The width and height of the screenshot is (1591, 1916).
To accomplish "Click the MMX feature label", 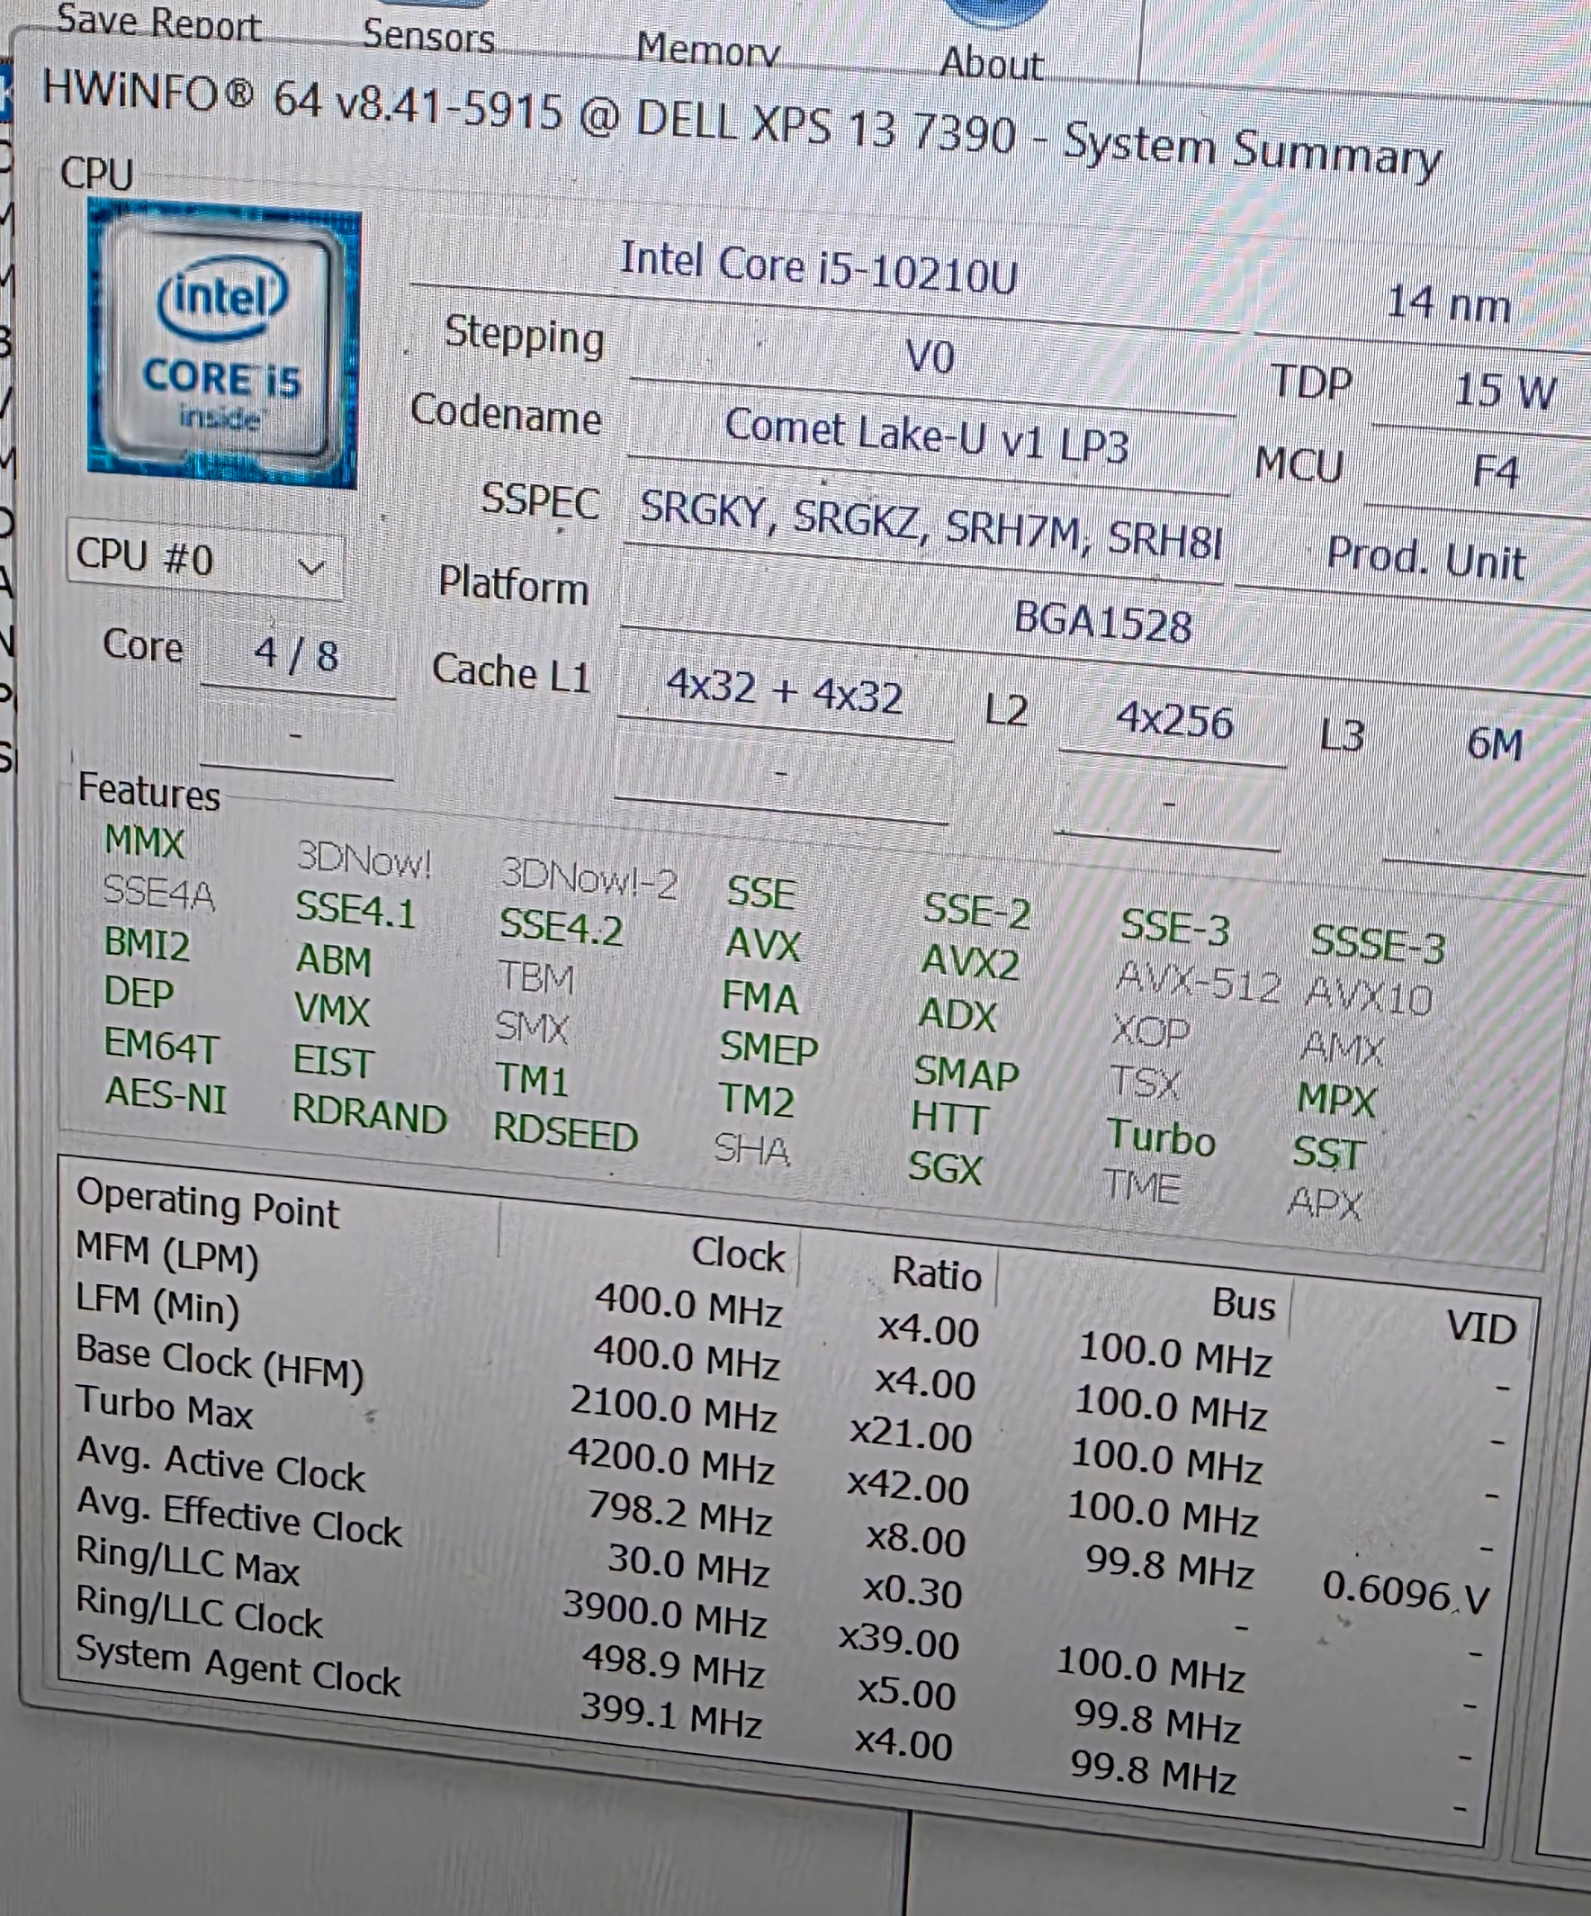I will [145, 842].
